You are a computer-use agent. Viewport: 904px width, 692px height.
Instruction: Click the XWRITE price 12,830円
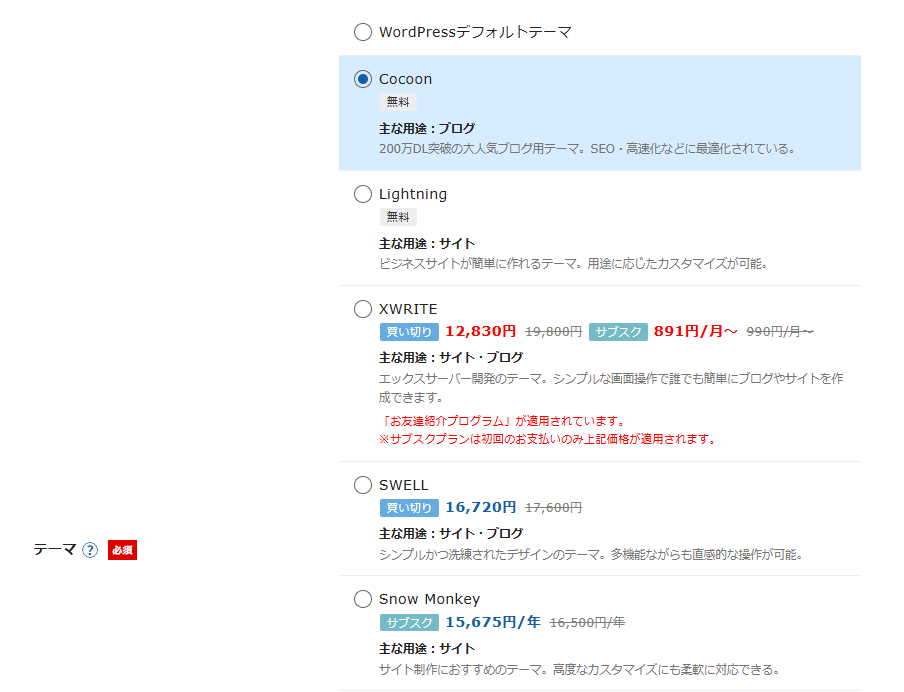coord(481,332)
